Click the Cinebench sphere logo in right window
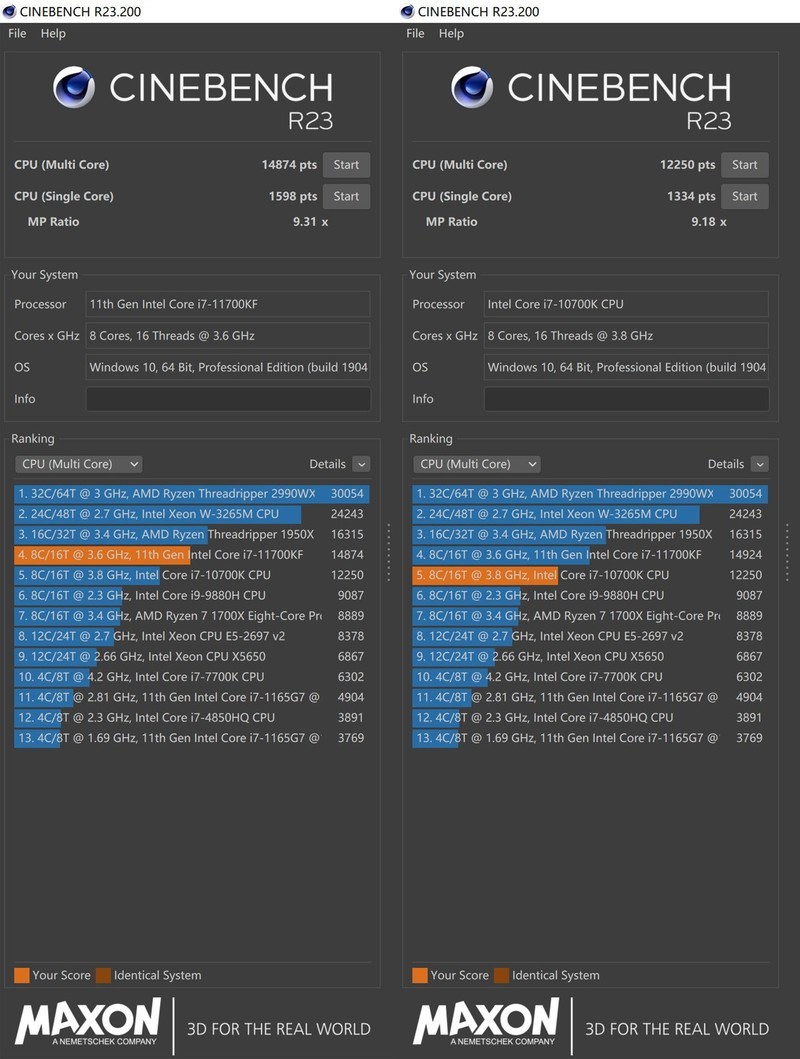800x1059 pixels. (472, 88)
